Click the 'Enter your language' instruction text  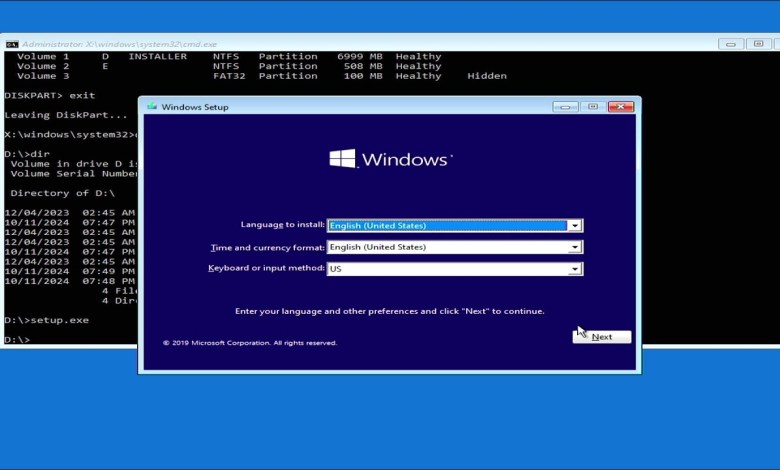[390, 311]
